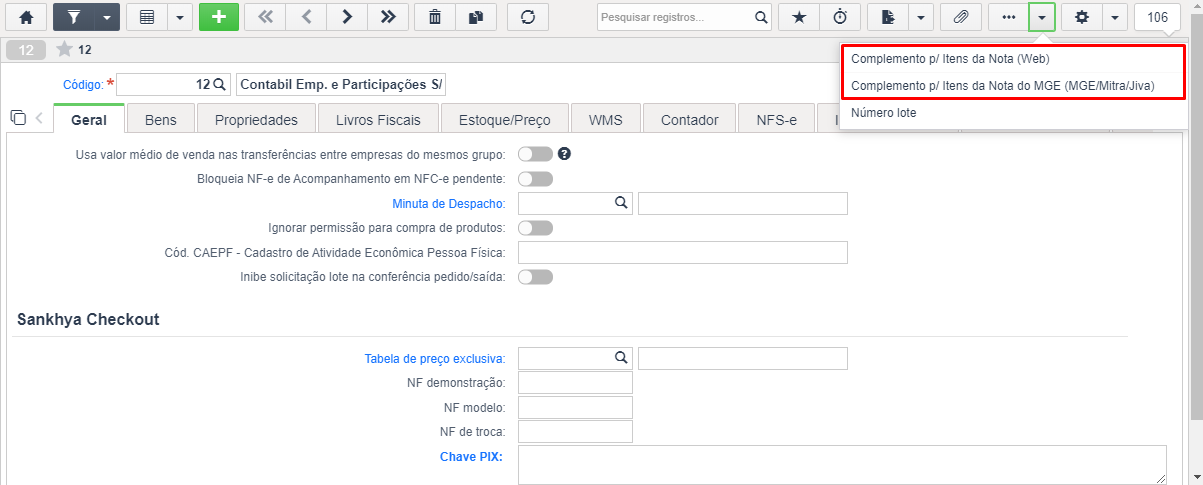
Task: Collapse the green-highlighted more actions dropdown
Action: click(x=1042, y=17)
